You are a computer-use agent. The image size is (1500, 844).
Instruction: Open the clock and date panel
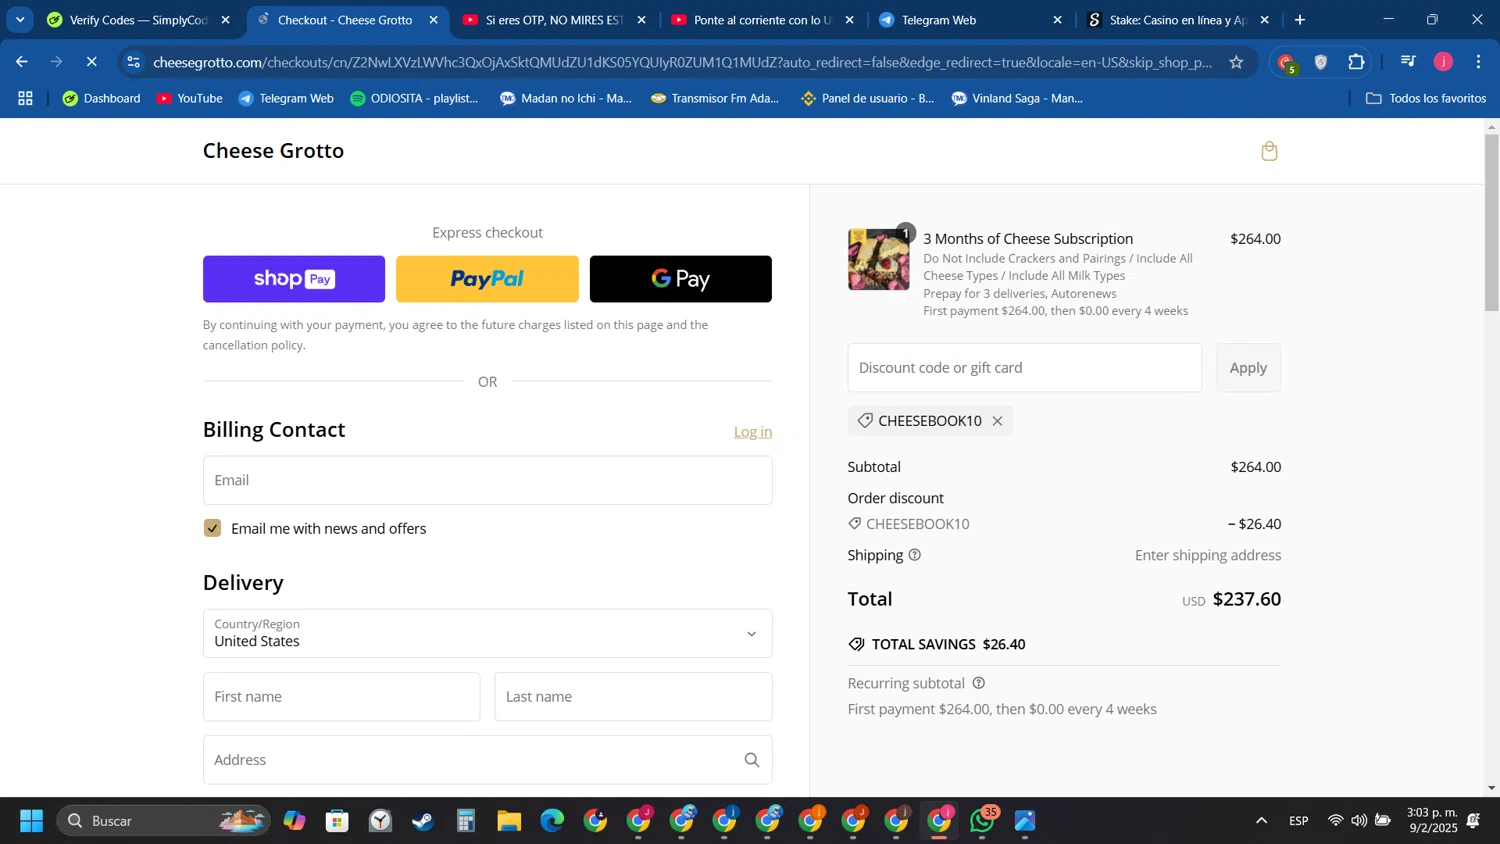click(x=1431, y=821)
